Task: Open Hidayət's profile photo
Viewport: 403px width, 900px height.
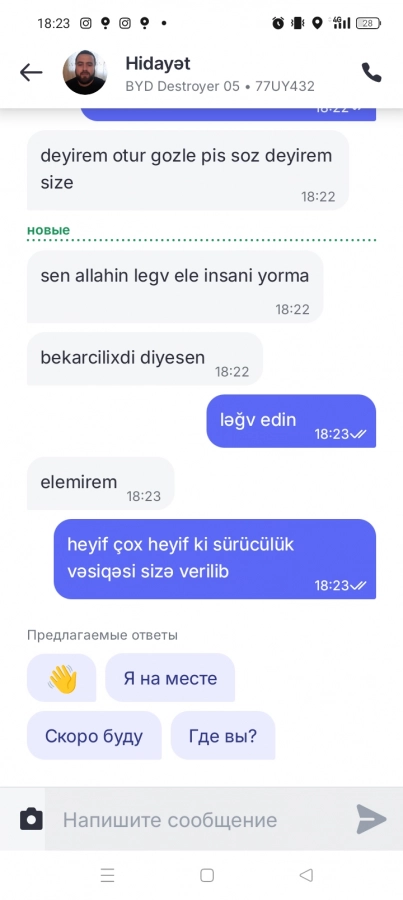Action: (x=84, y=72)
